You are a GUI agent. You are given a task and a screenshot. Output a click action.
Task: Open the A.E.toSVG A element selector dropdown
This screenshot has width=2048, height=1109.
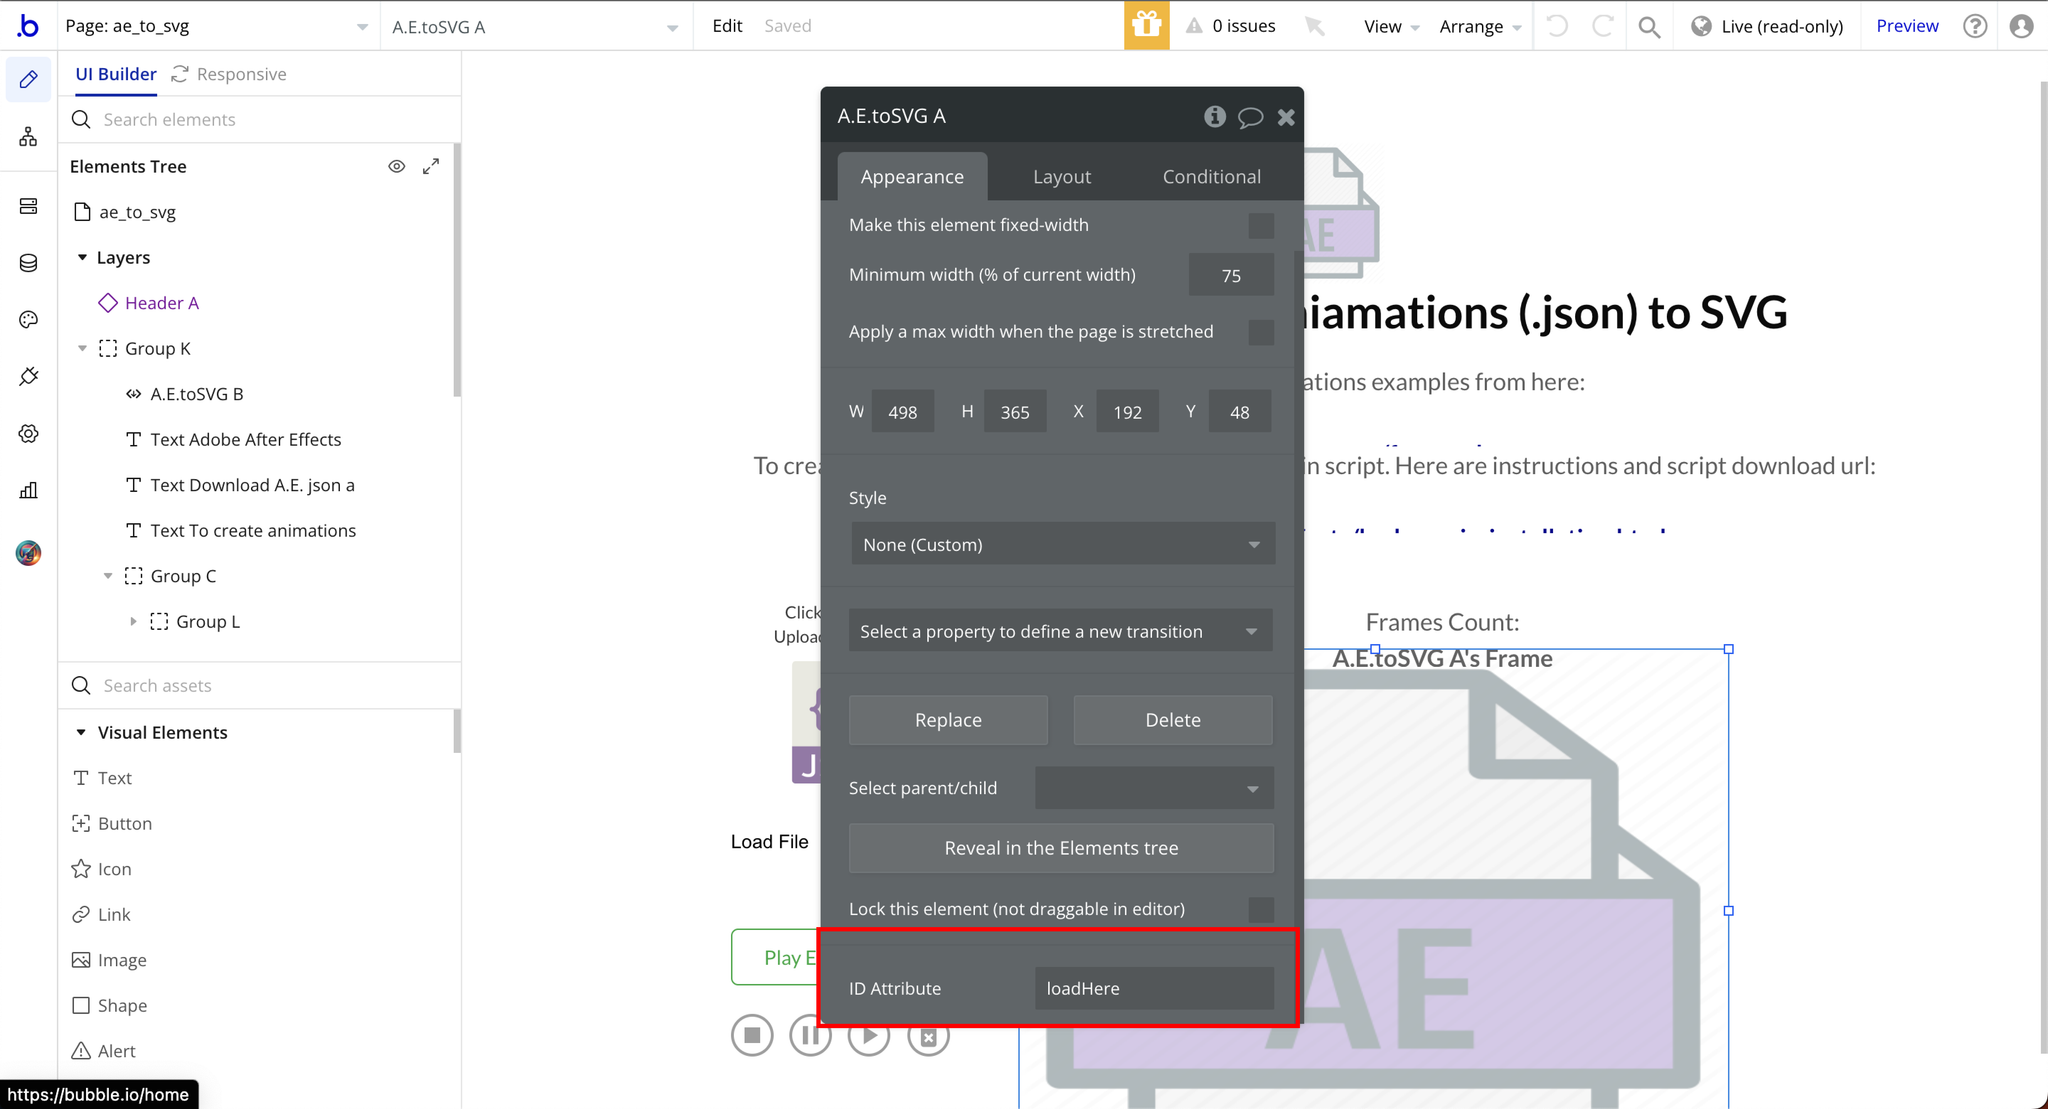pyautogui.click(x=535, y=26)
